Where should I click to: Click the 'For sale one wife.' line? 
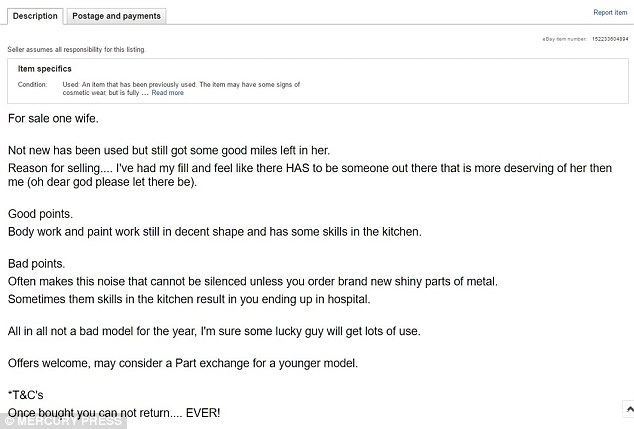[x=53, y=118]
